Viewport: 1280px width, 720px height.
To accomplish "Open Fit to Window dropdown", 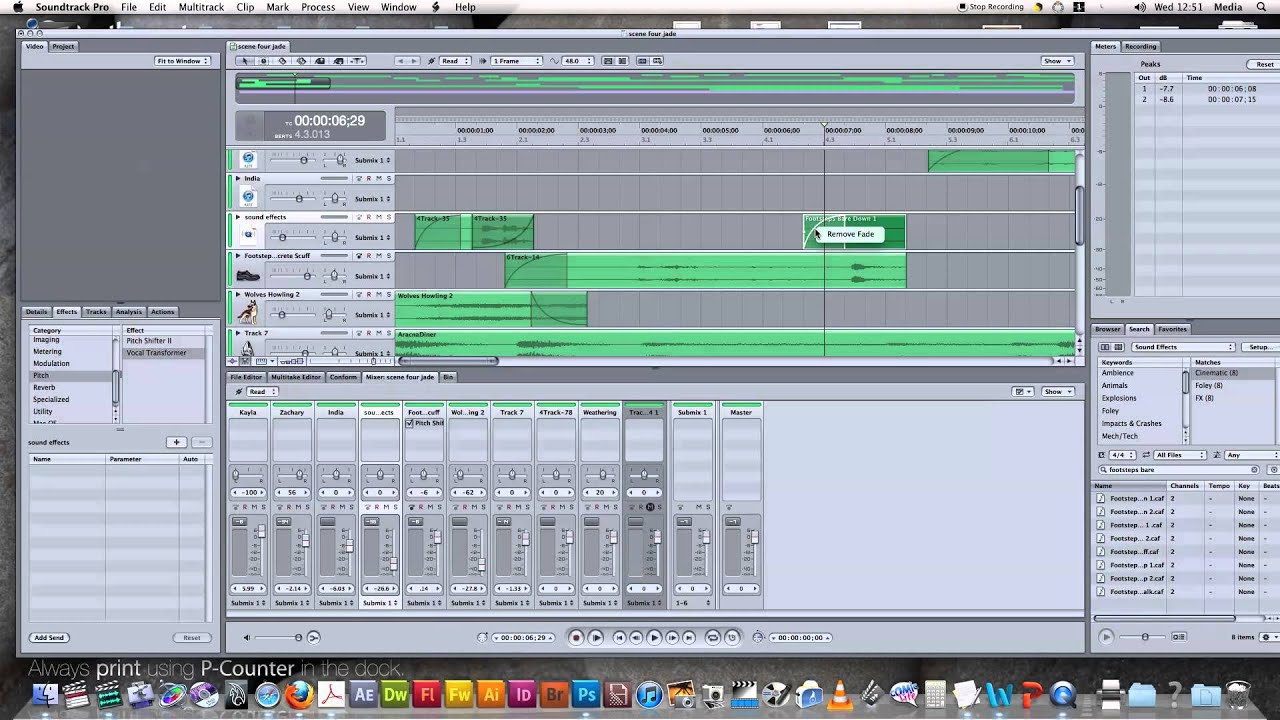I will click(182, 61).
